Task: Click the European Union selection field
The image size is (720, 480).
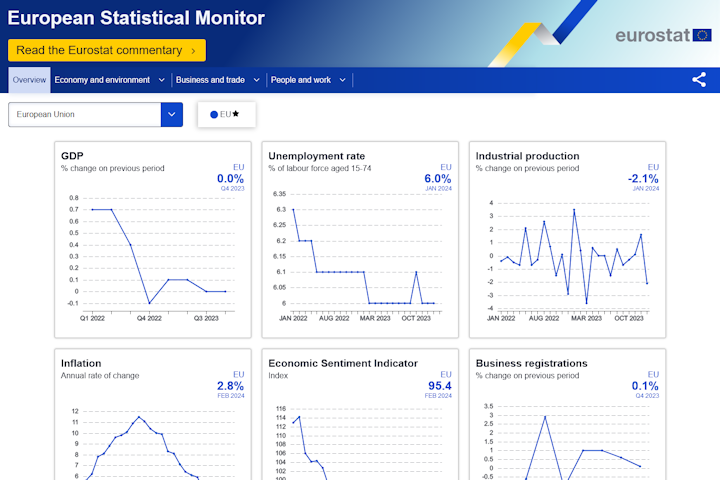Action: (85, 114)
